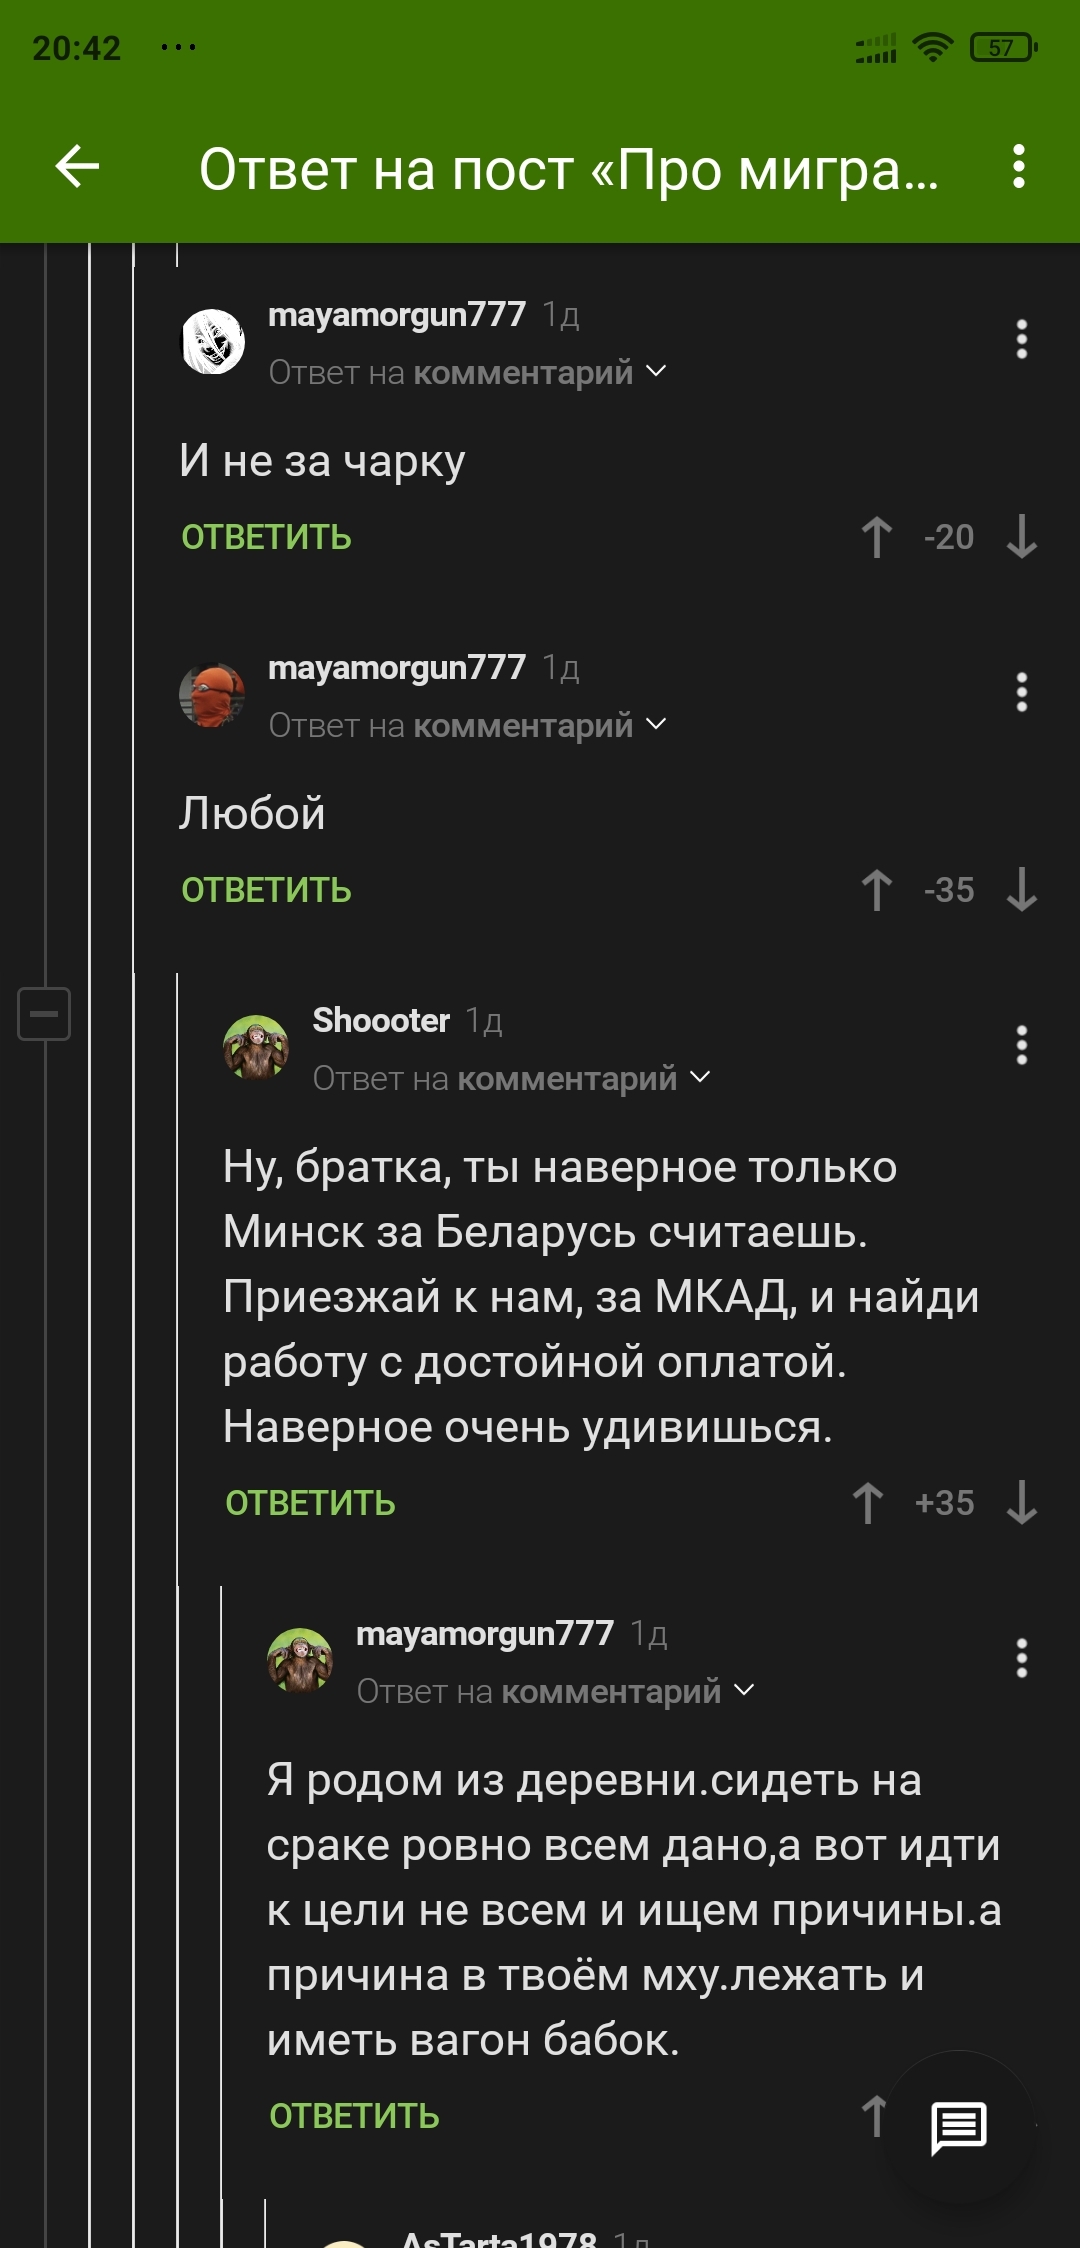Viewport: 1080px width, 2248px height.
Task: View Shoooter's monkey avatar
Action: tap(256, 1047)
